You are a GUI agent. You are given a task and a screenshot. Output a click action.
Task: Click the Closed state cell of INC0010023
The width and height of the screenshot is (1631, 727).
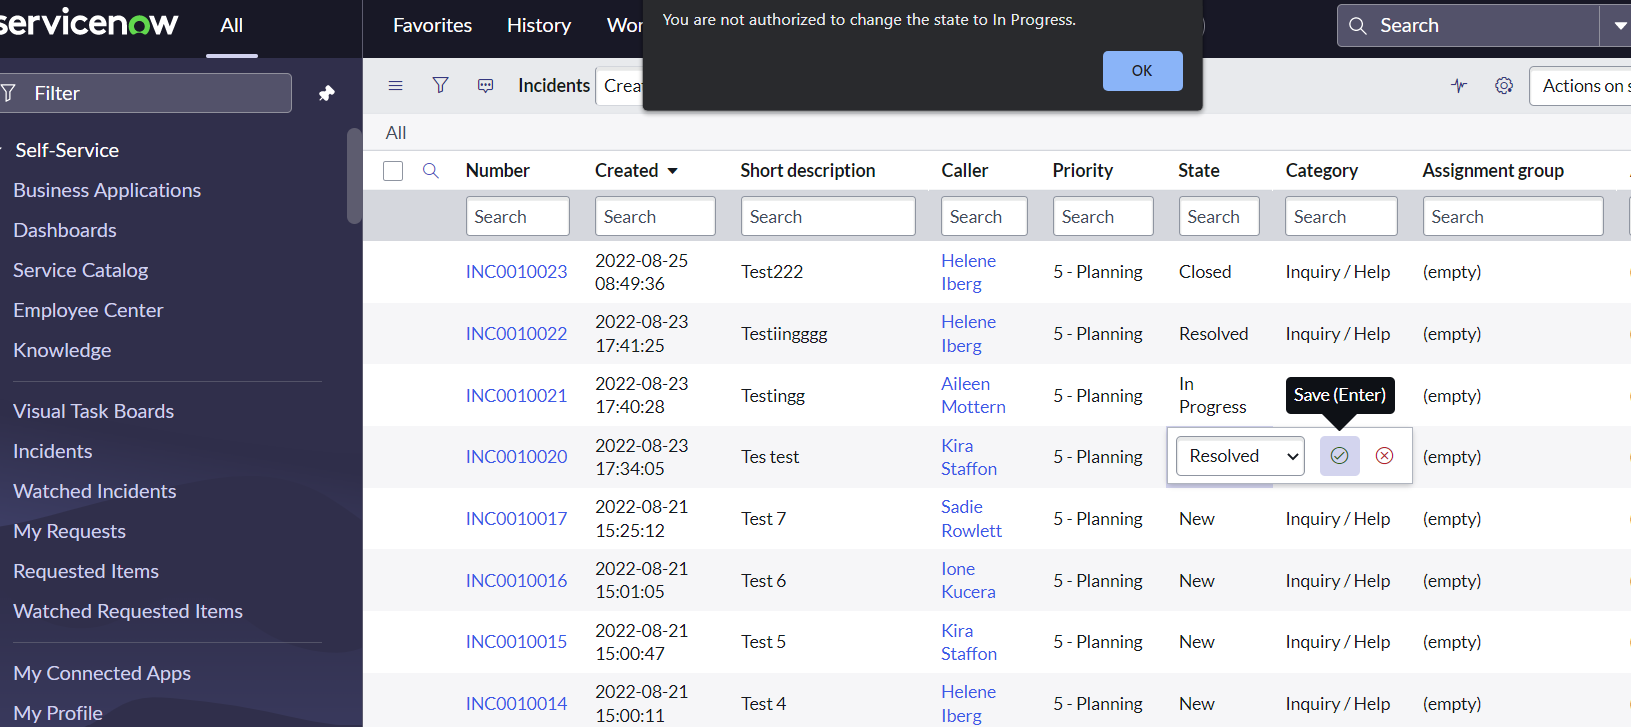(x=1205, y=272)
